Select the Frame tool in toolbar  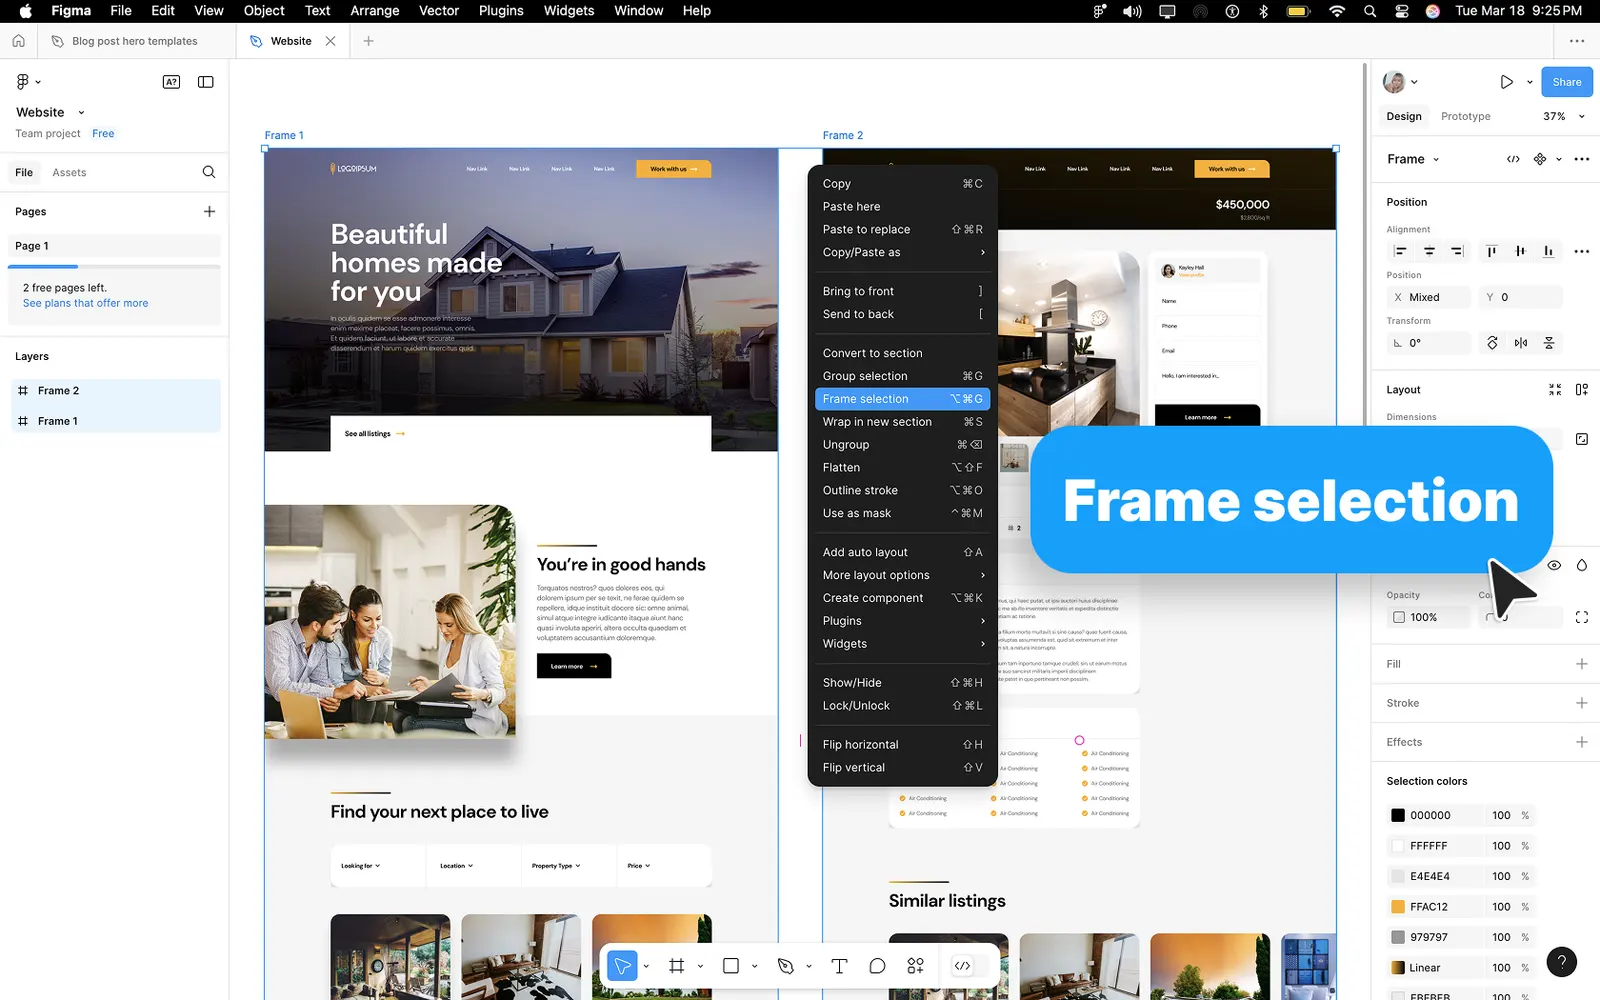677,966
